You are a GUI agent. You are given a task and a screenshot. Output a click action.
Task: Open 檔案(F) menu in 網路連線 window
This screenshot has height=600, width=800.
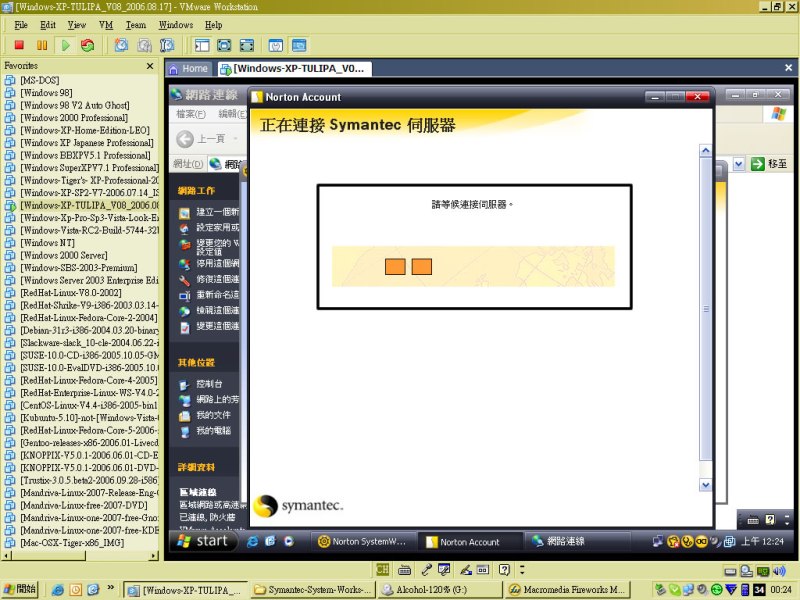click(x=190, y=114)
